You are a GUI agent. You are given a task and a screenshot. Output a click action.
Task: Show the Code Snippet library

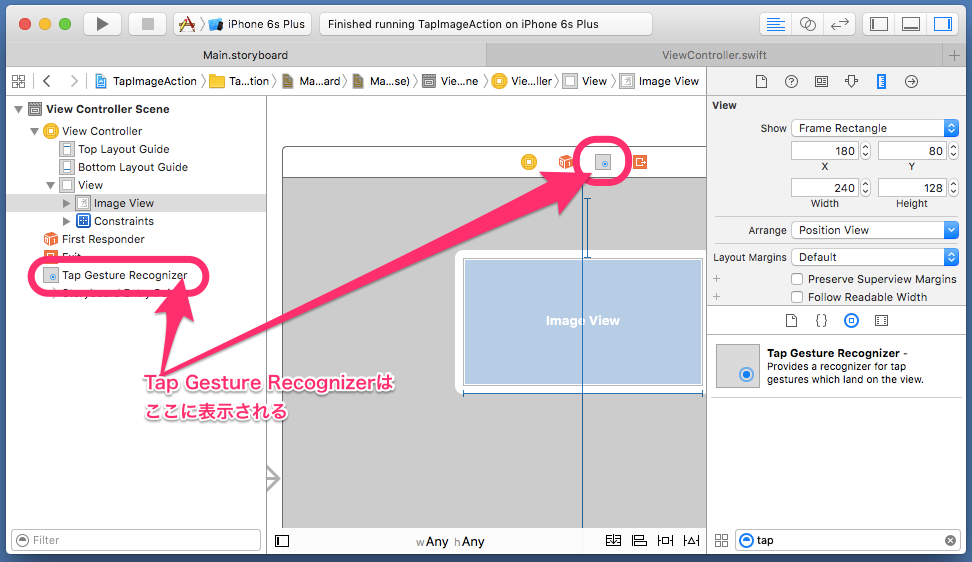click(821, 320)
